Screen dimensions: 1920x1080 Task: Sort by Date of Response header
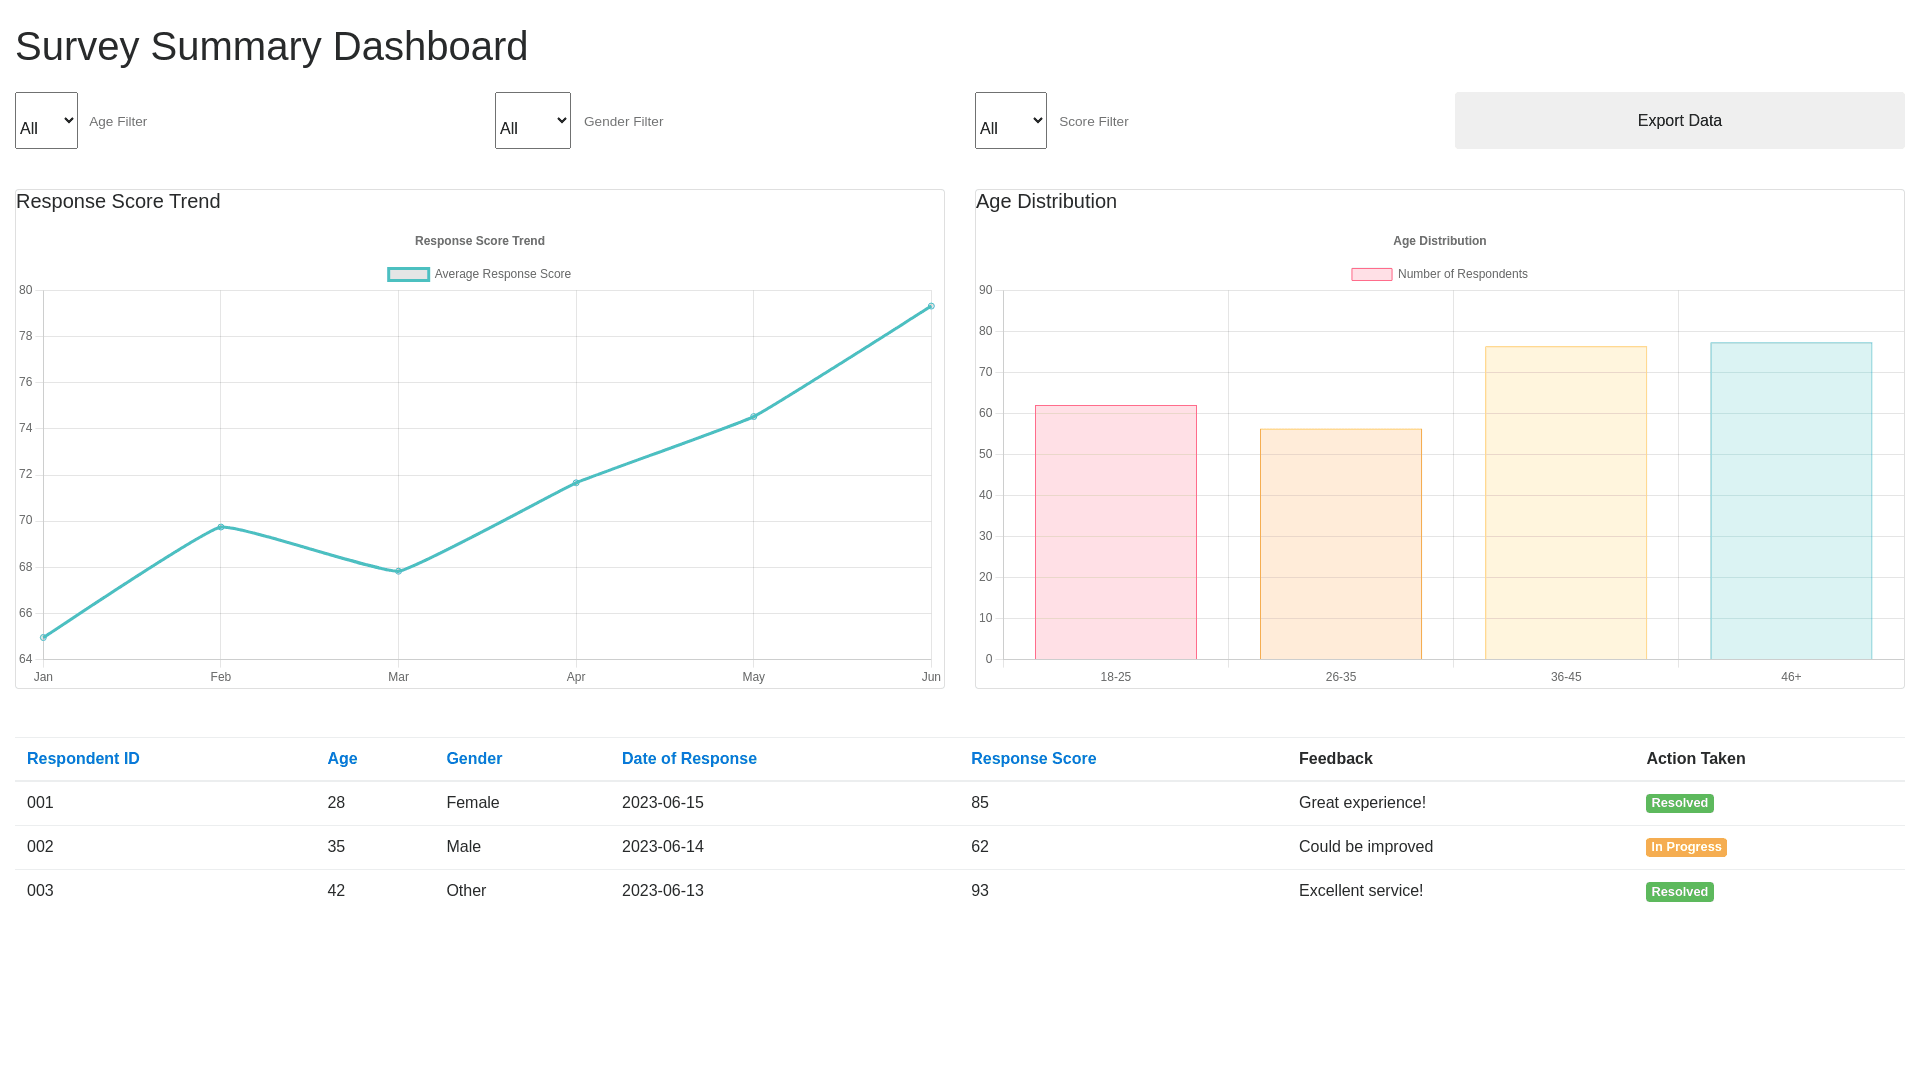point(689,759)
